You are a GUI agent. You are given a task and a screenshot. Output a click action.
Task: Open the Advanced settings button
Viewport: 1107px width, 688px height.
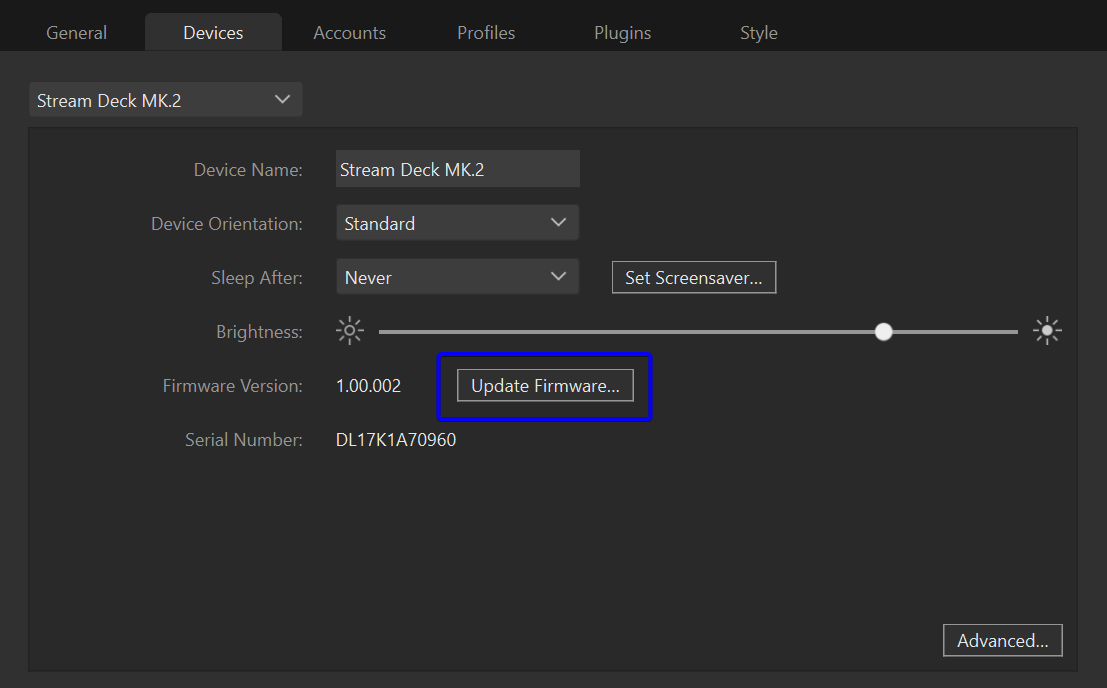pyautogui.click(x=1003, y=640)
